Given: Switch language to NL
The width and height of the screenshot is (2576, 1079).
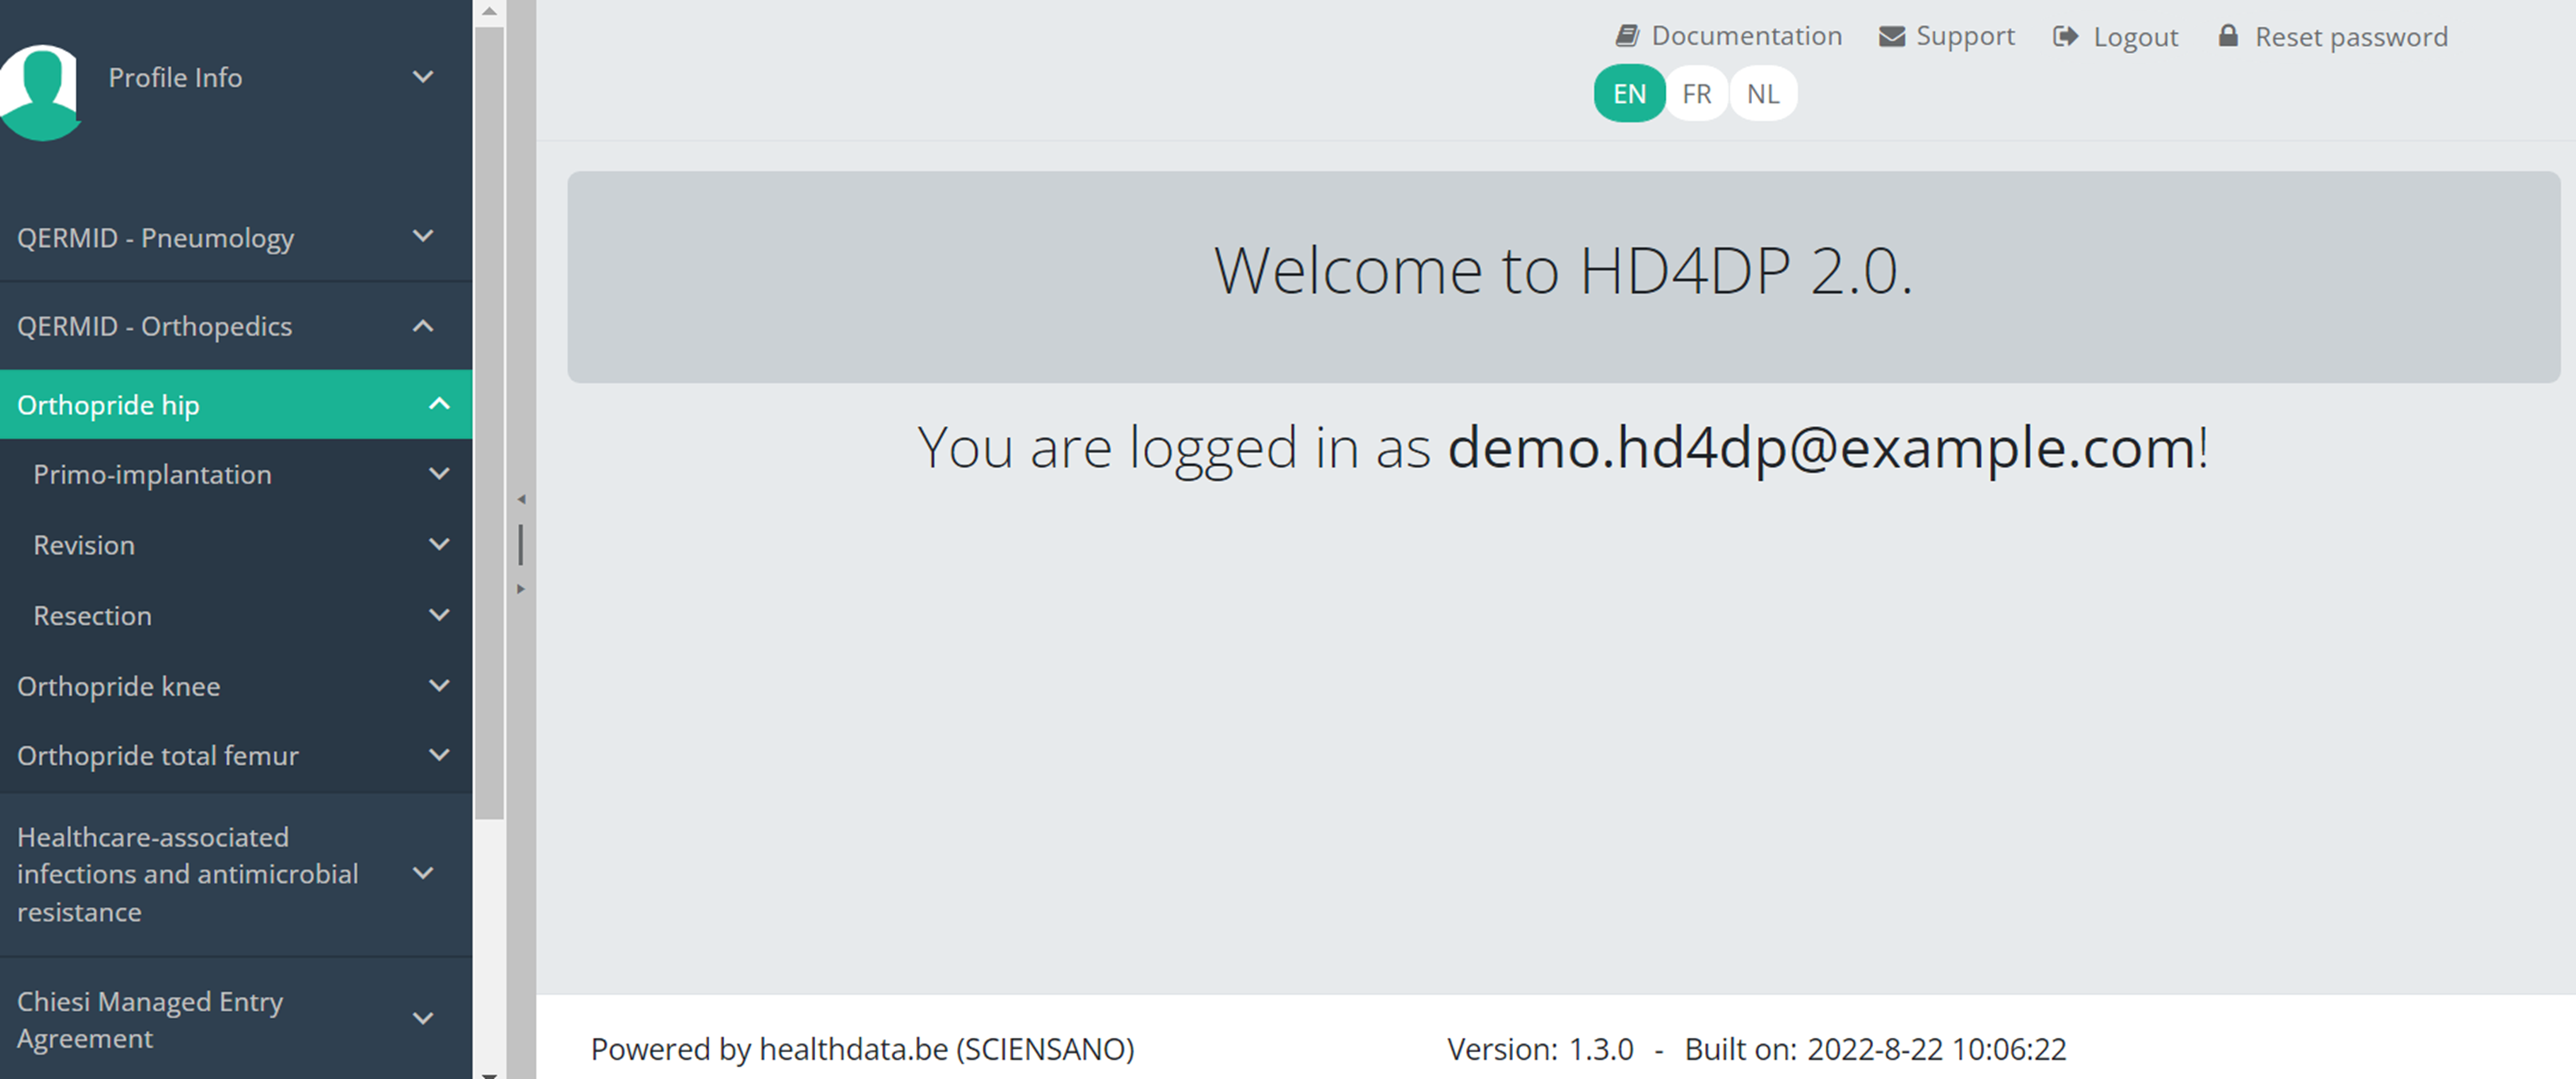Looking at the screenshot, I should tap(1762, 94).
